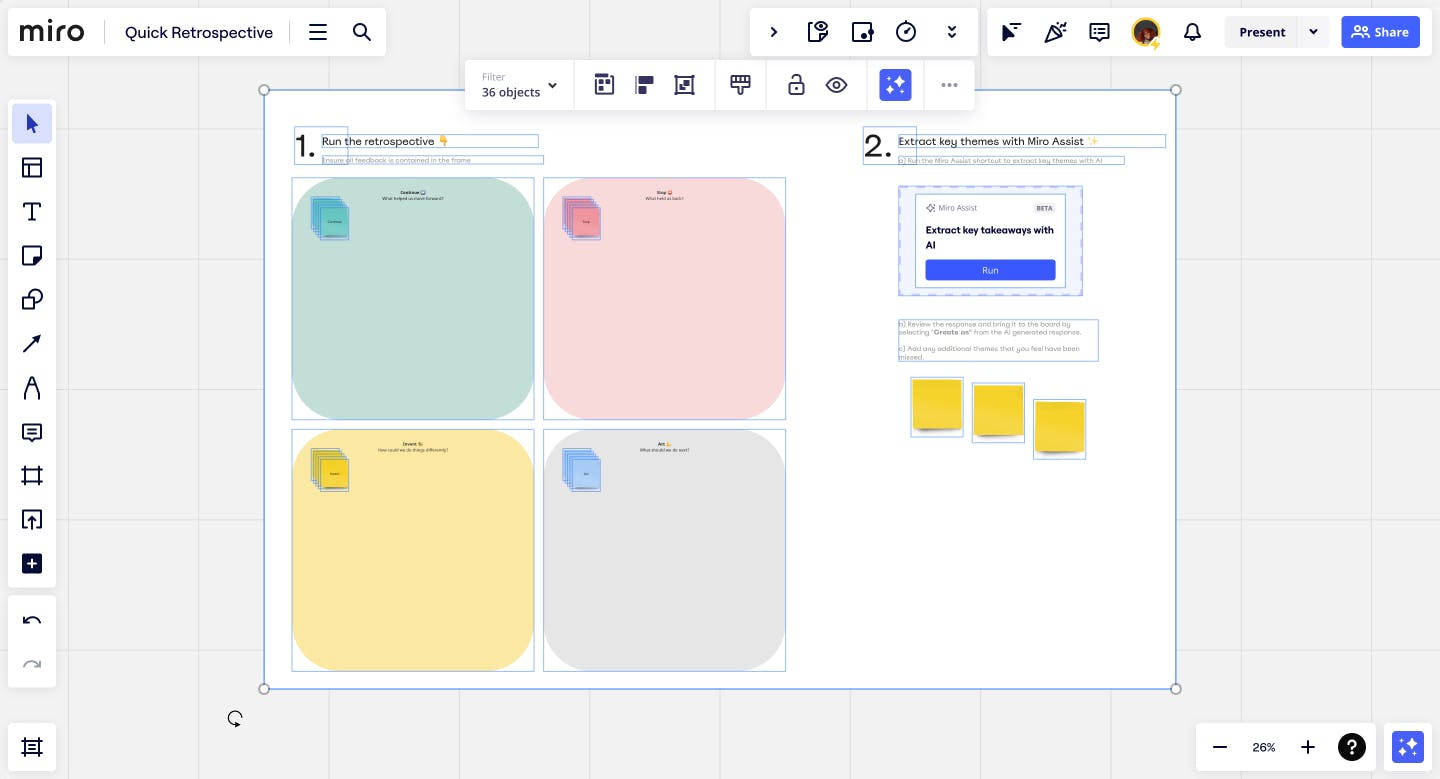The width and height of the screenshot is (1440, 779).
Task: Hide the selected objects with the eye toggle
Action: (x=836, y=85)
